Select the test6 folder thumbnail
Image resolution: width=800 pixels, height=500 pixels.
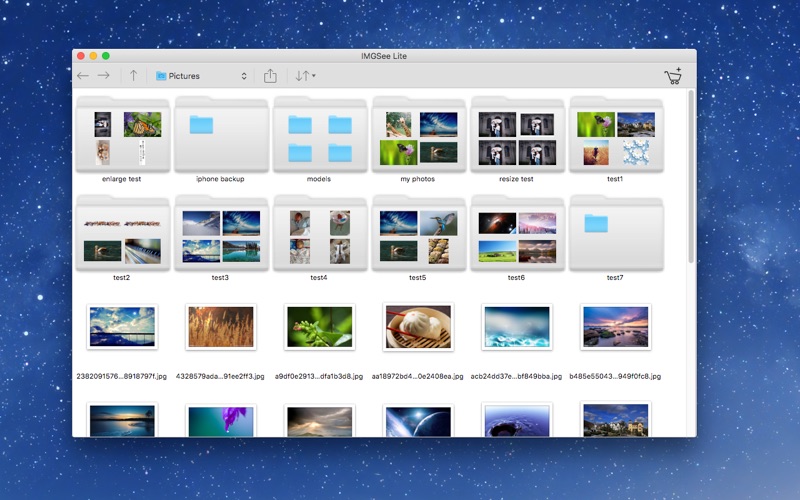pos(517,233)
